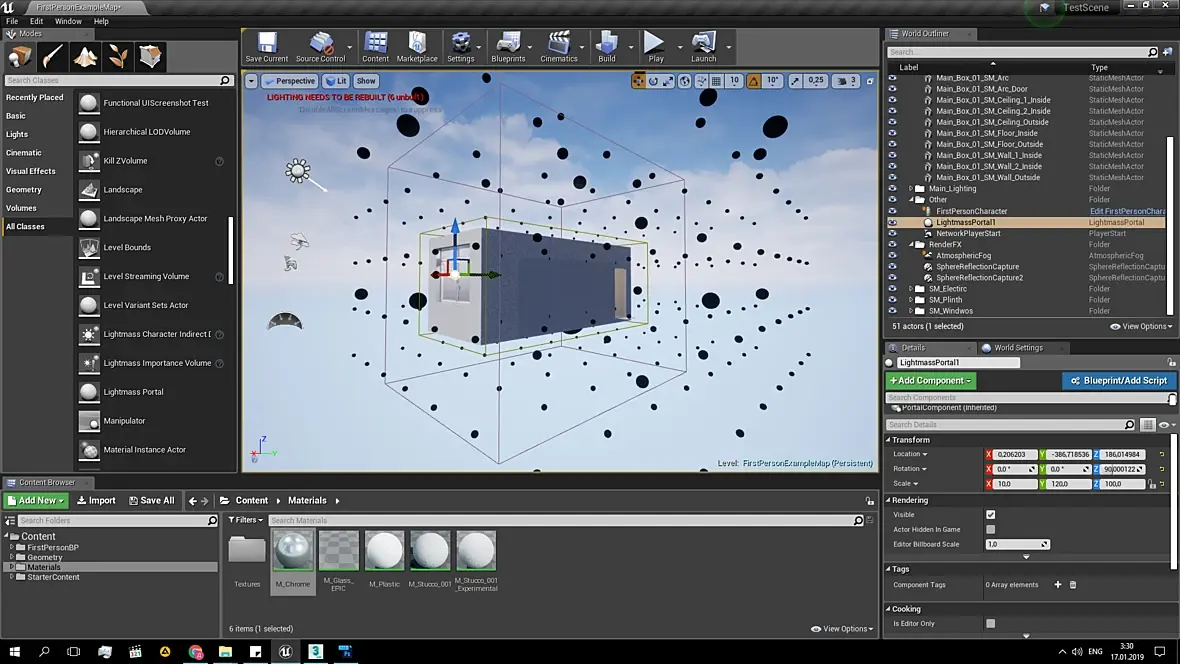1180x664 pixels.
Task: Click the Blueprint/Add Script button
Action: [x=1118, y=381]
